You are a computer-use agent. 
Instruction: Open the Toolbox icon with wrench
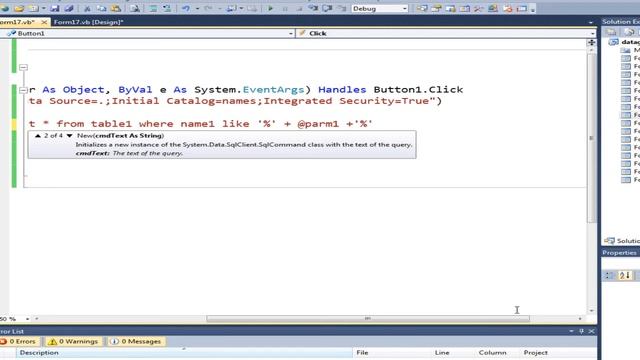point(479,8)
